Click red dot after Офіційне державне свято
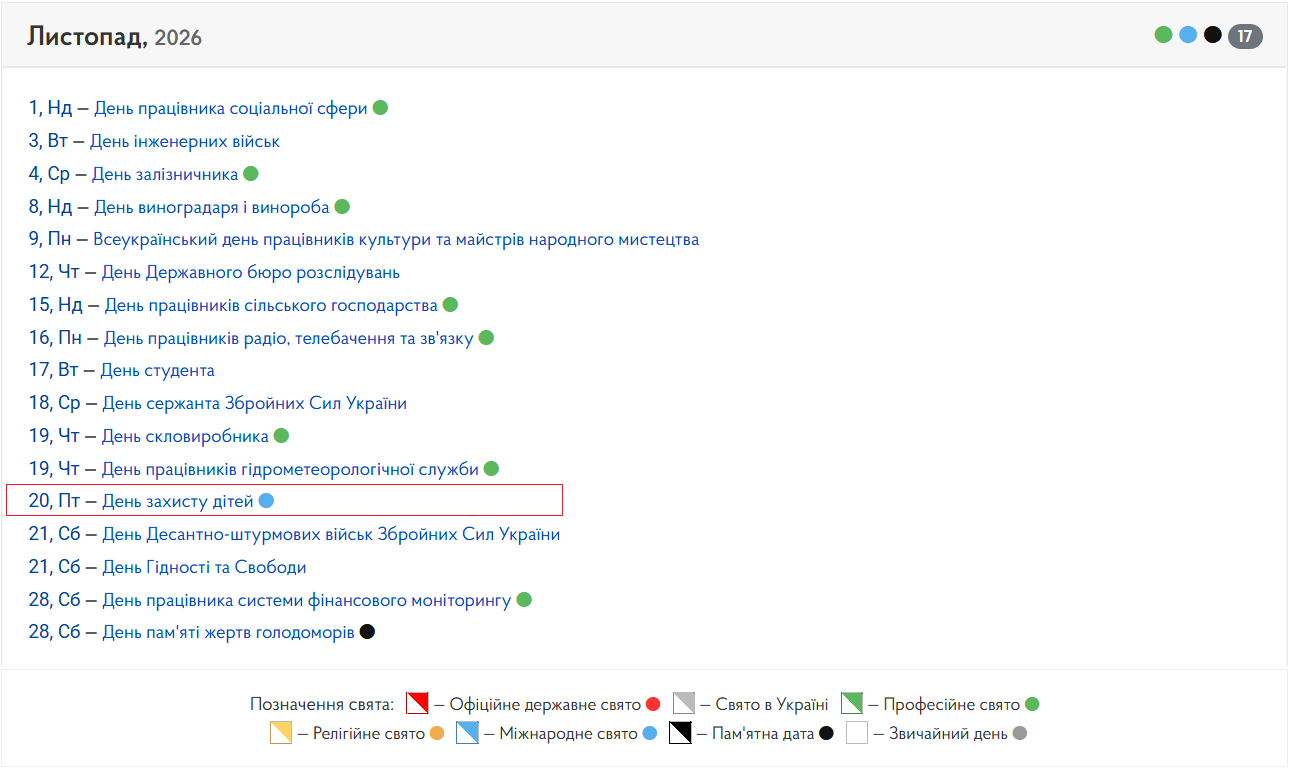The width and height of the screenshot is (1290, 768). pos(654,704)
